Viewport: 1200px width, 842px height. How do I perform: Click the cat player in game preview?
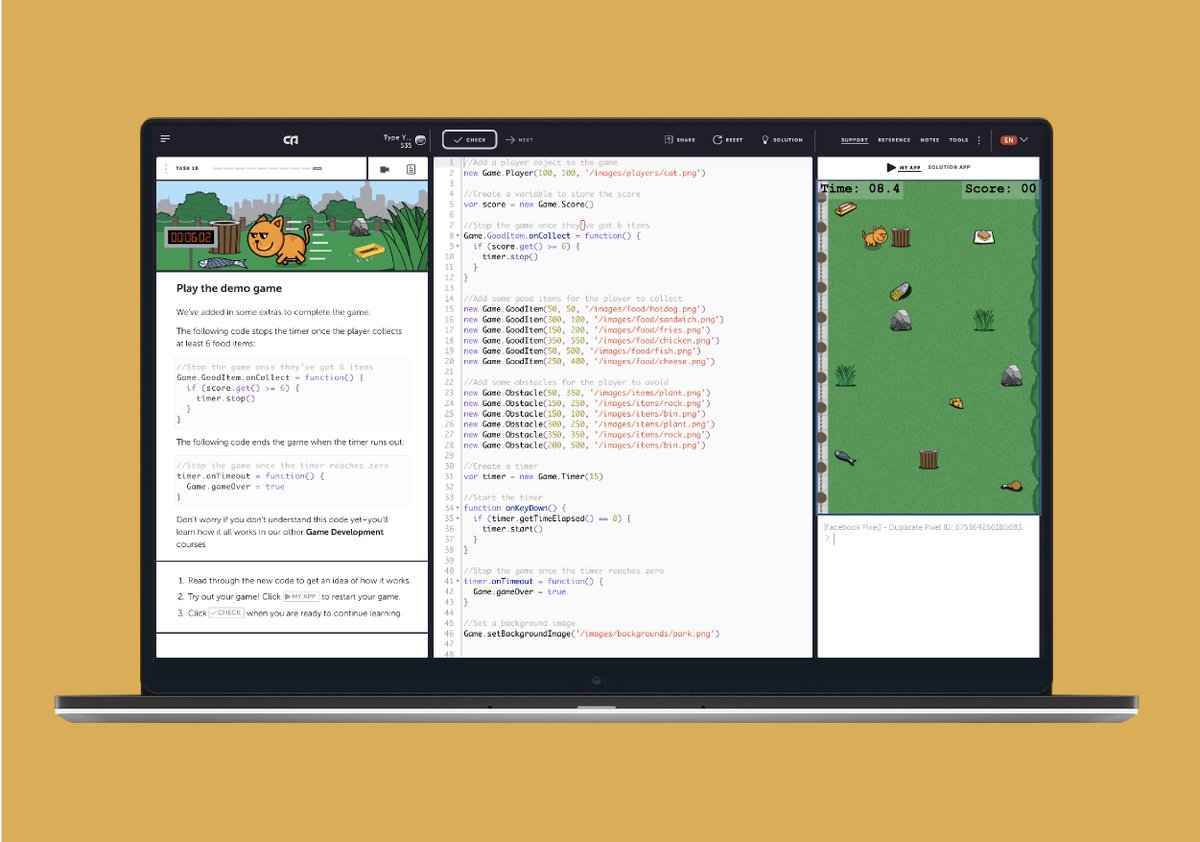pos(874,236)
